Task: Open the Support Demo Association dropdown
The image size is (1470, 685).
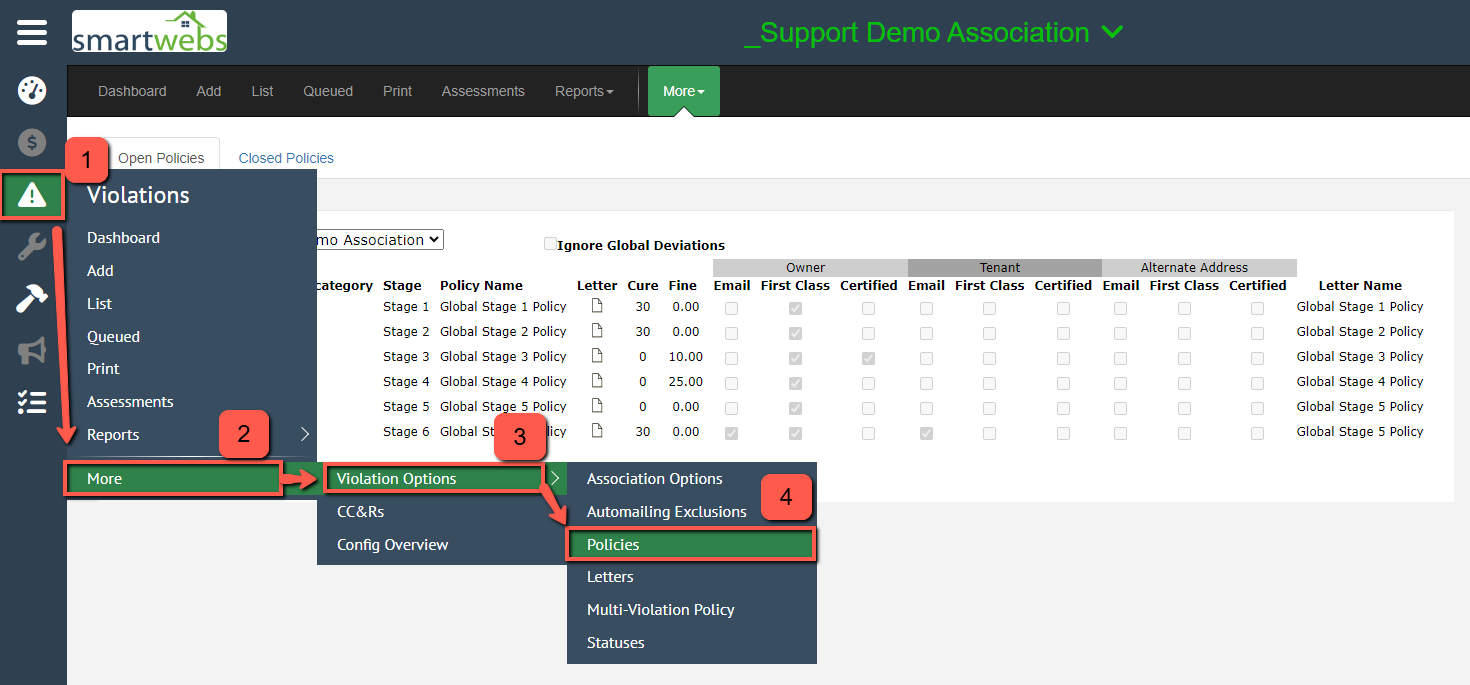Action: pyautogui.click(x=934, y=32)
